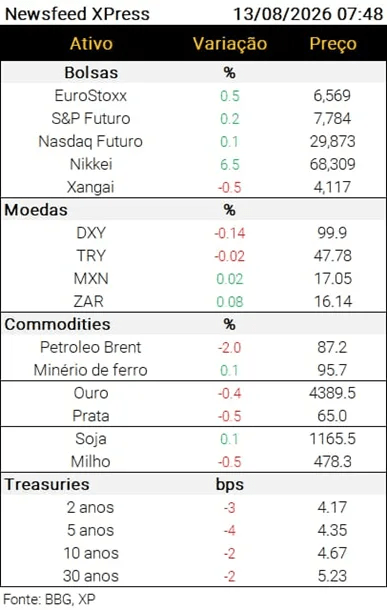Click the Ouro price 4389.5
The image size is (388, 611).
332,393
